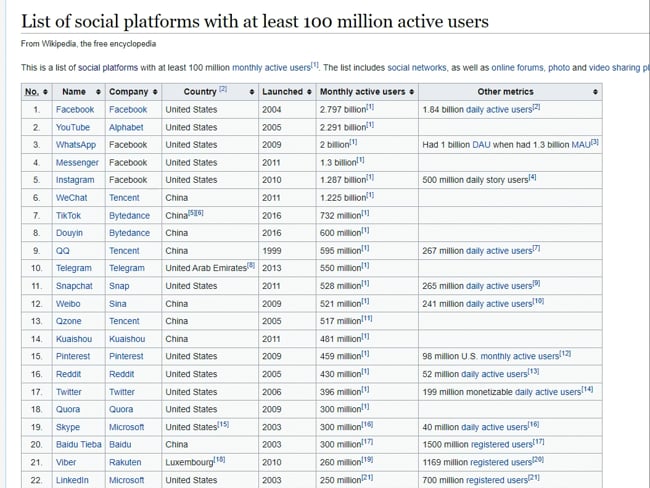Open the Alphabet company link

126,127
